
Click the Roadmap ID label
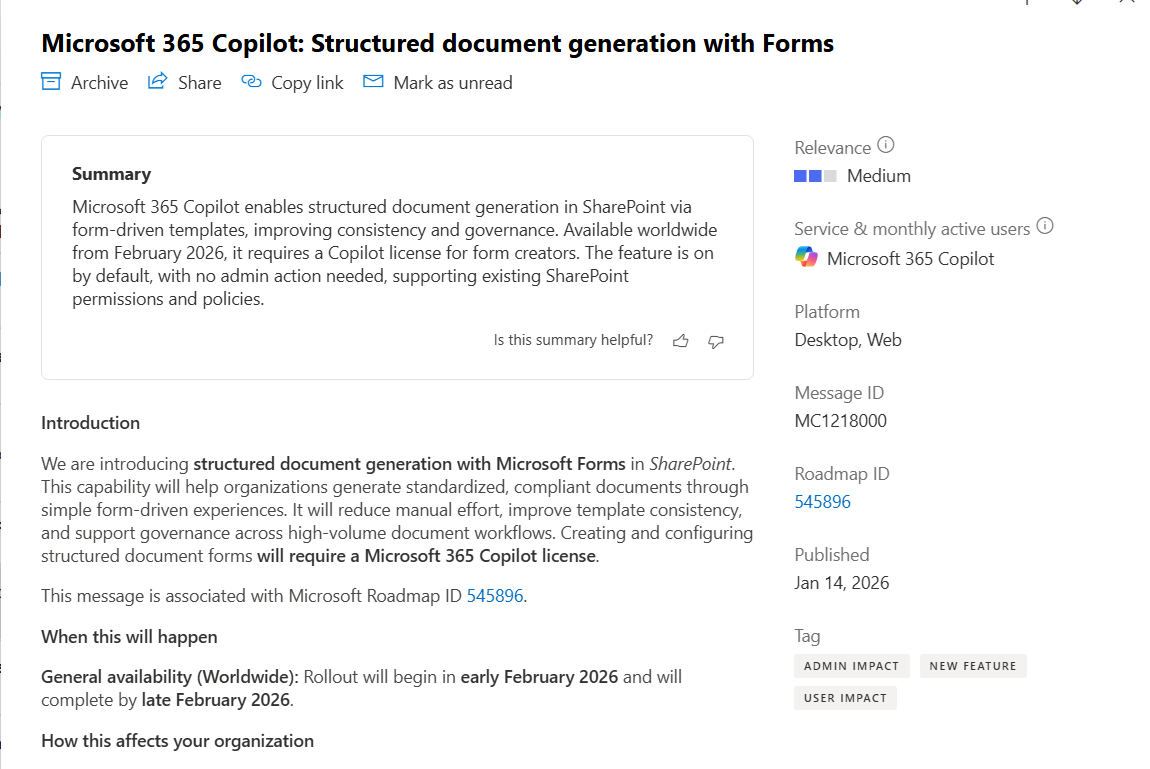(842, 474)
